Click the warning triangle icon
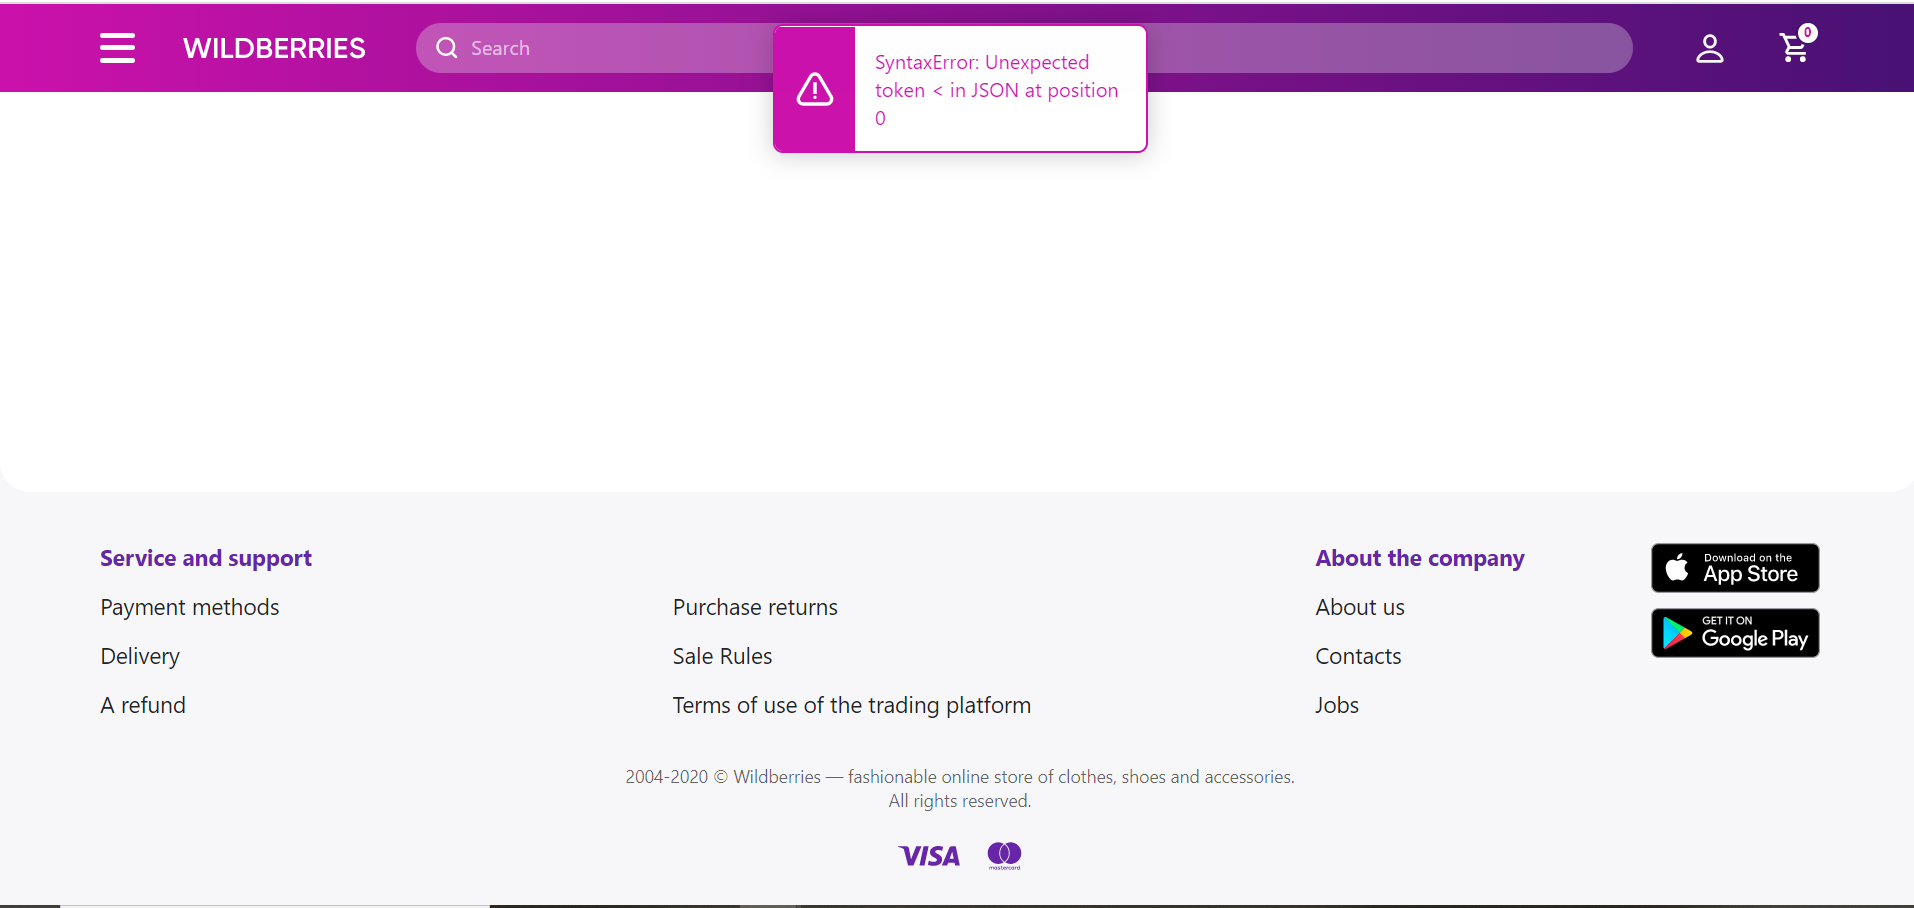The width and height of the screenshot is (1914, 908). pos(815,90)
